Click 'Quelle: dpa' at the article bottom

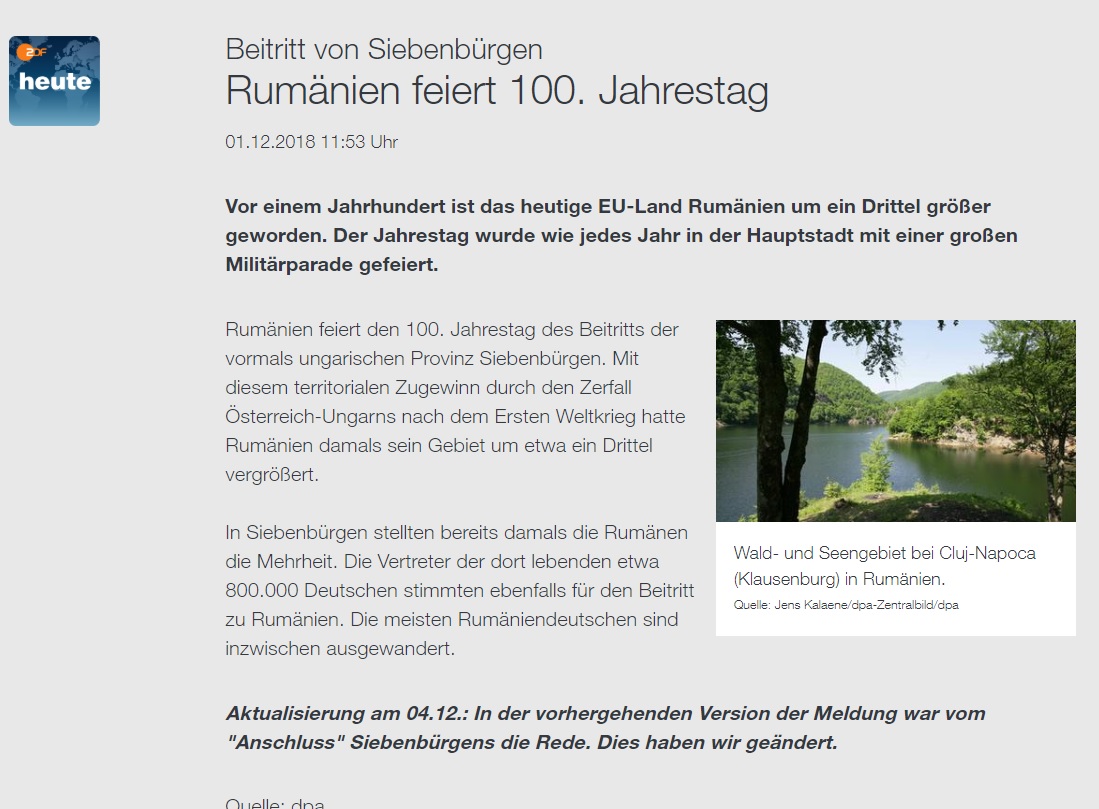pyautogui.click(x=275, y=803)
